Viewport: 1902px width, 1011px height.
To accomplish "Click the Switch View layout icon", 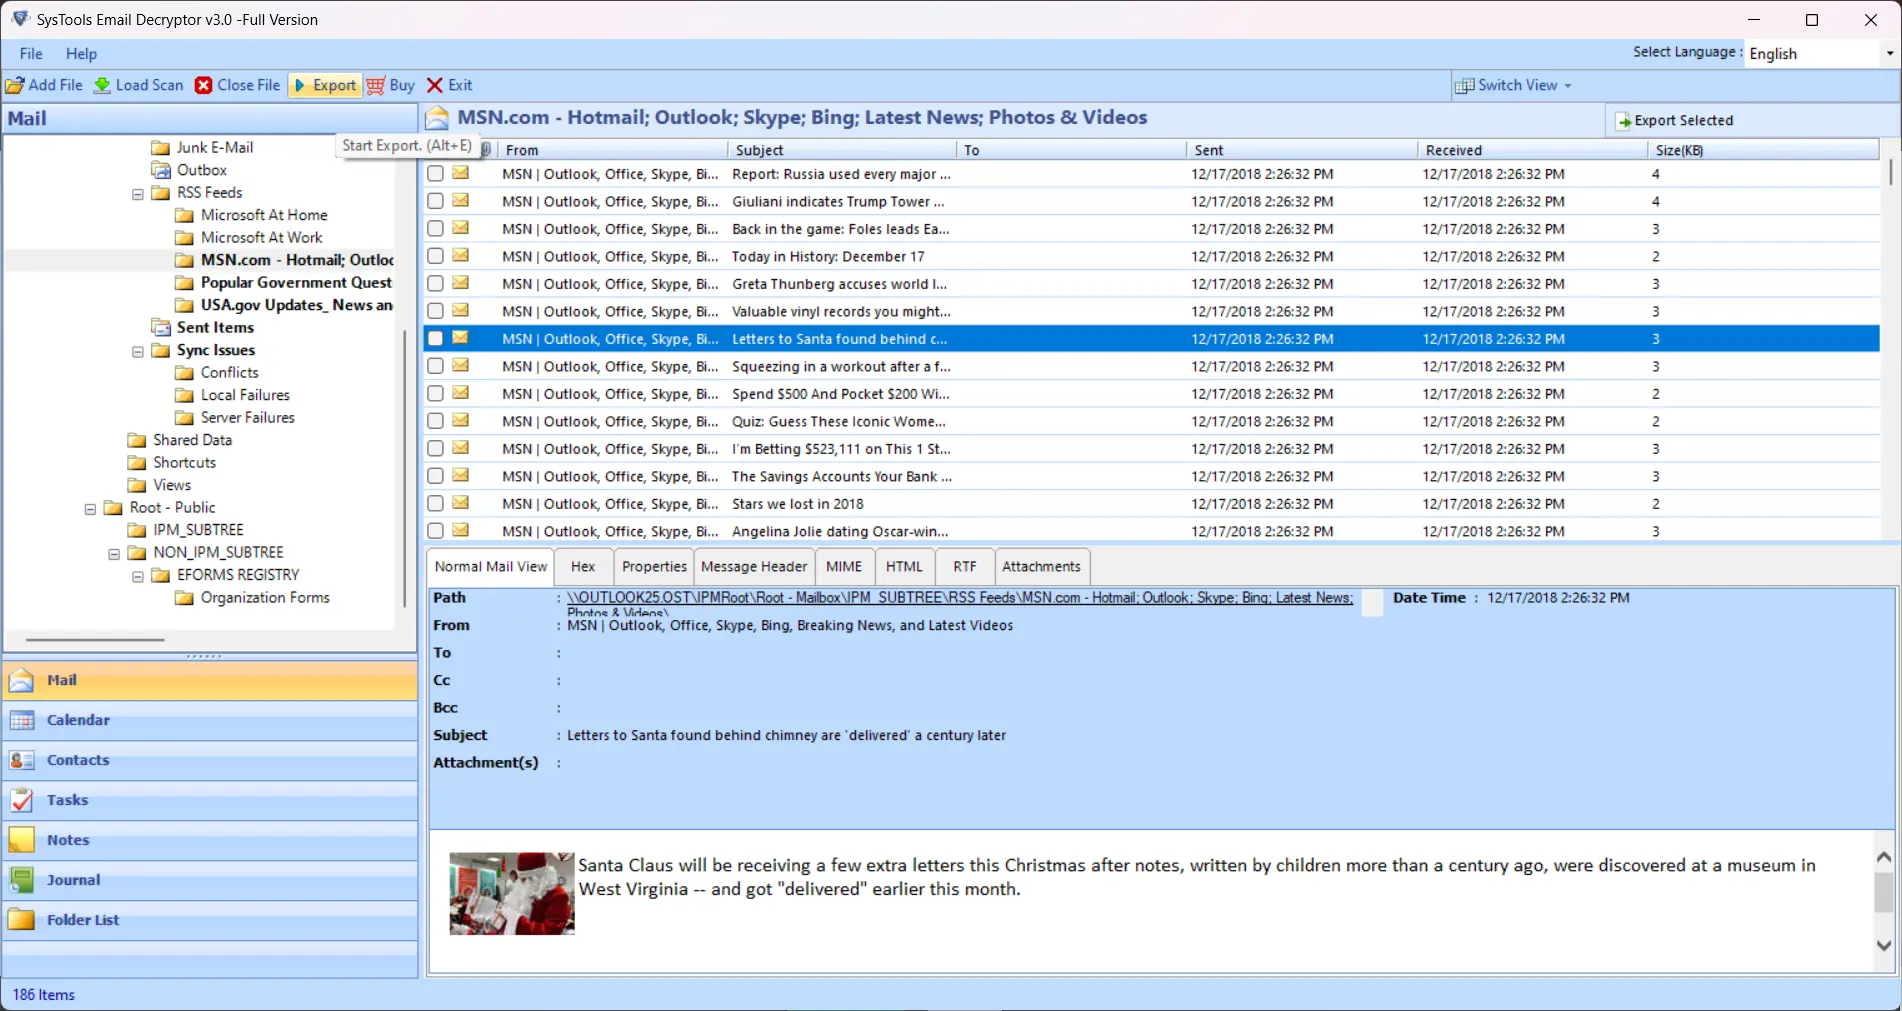I will click(x=1464, y=86).
